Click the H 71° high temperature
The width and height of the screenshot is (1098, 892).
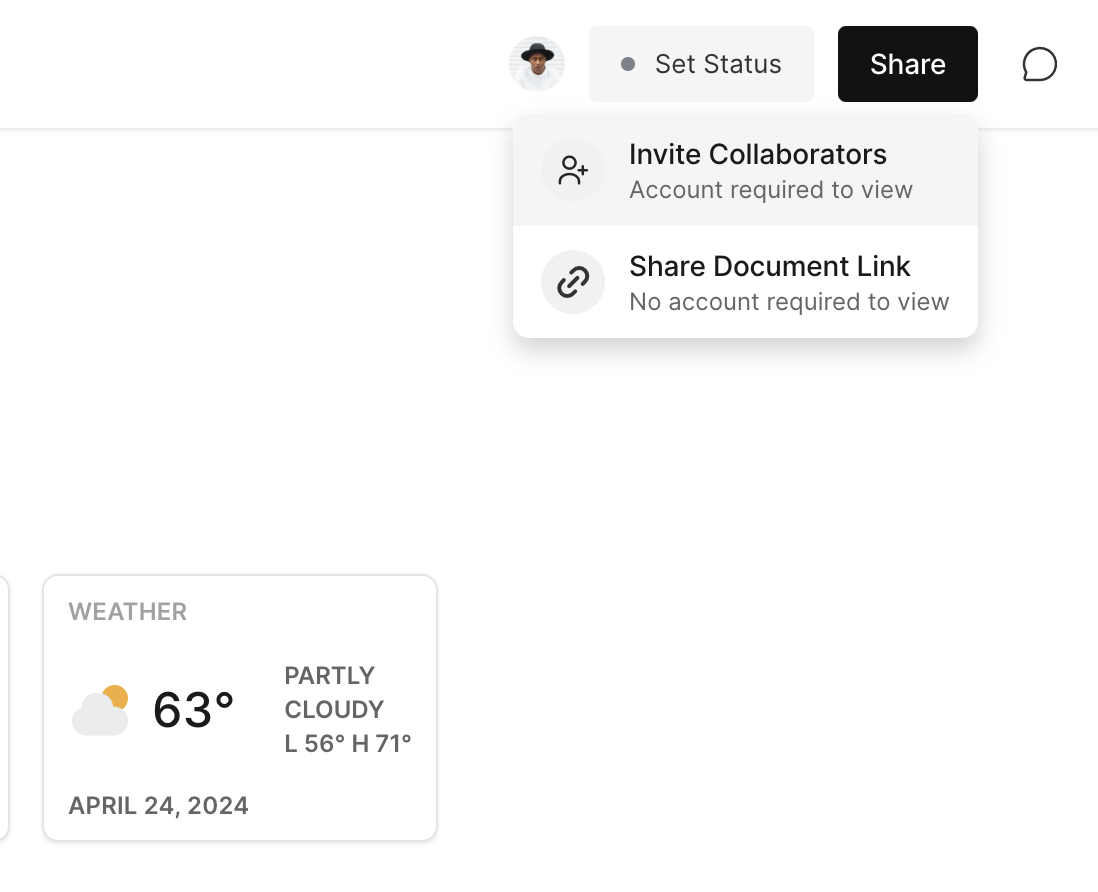380,743
